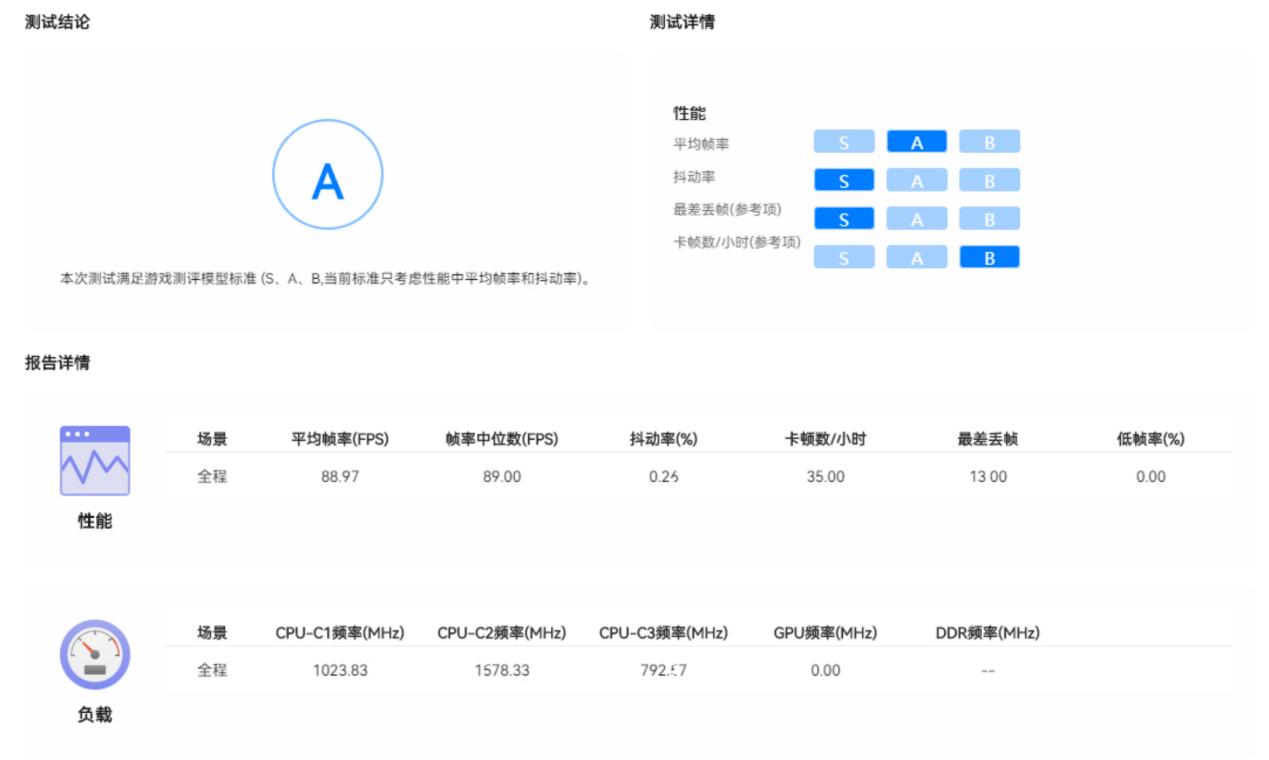
Task: Click the -- DDR frequency value
Action: [x=987, y=671]
